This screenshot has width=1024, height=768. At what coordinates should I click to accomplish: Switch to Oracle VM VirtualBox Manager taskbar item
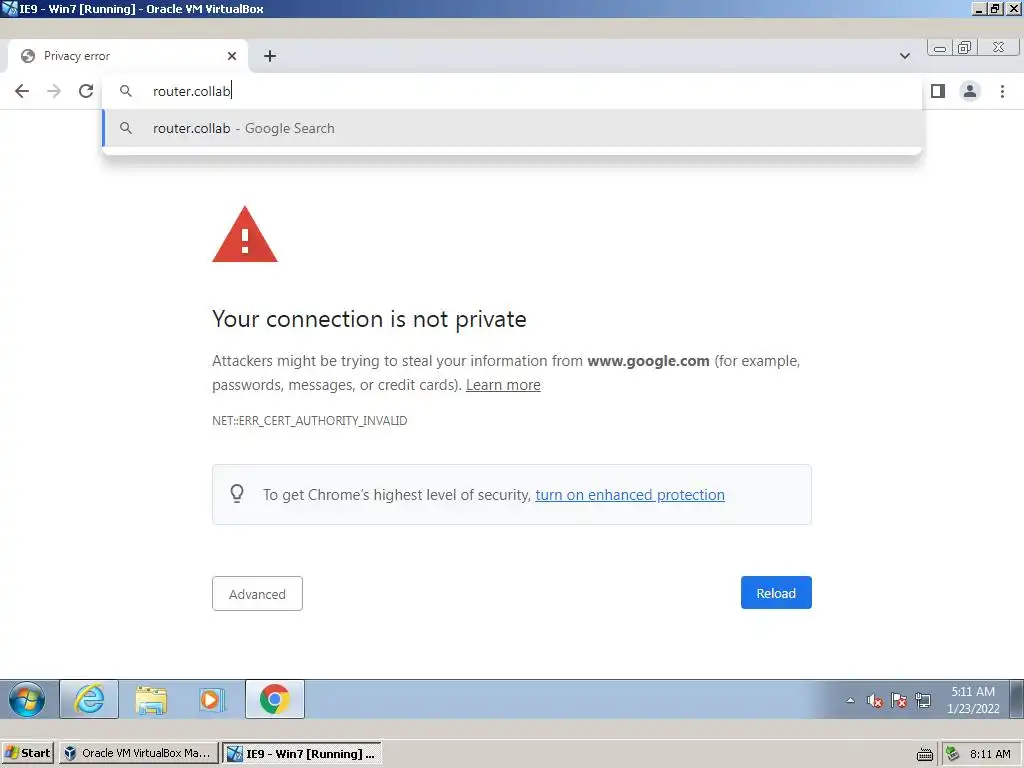click(138, 753)
